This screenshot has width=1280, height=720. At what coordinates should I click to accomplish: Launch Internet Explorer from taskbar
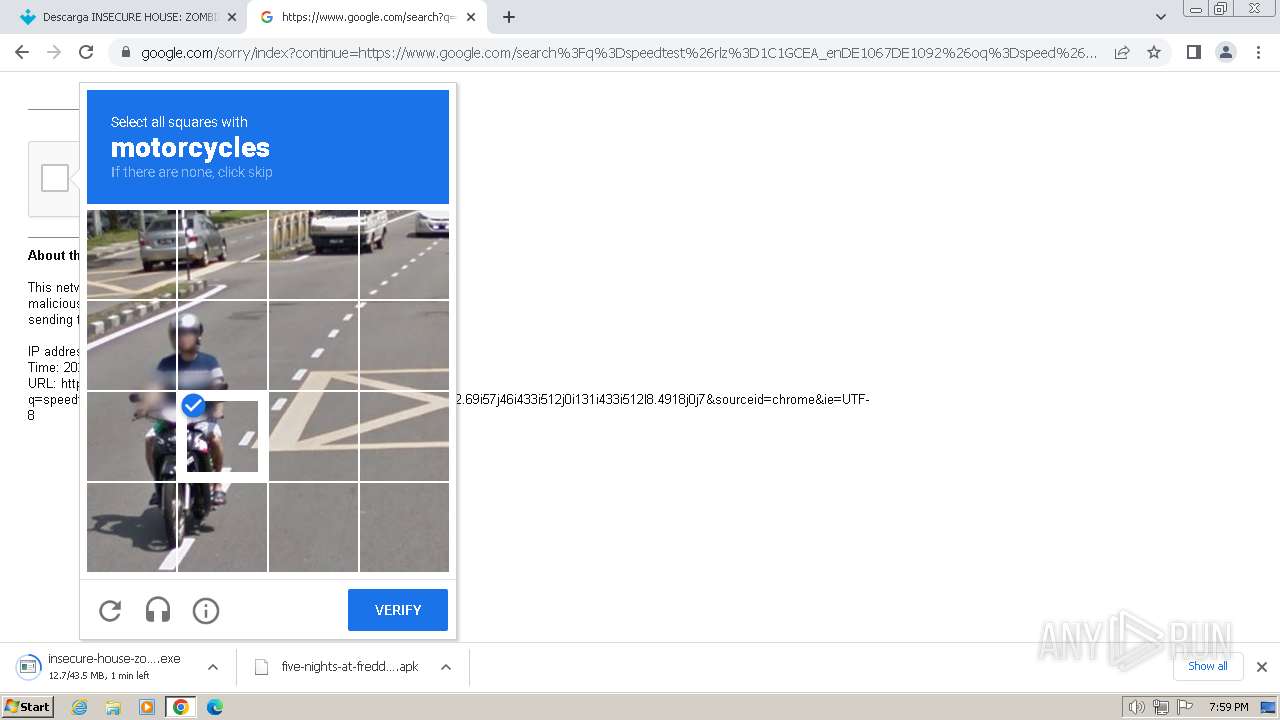click(80, 707)
